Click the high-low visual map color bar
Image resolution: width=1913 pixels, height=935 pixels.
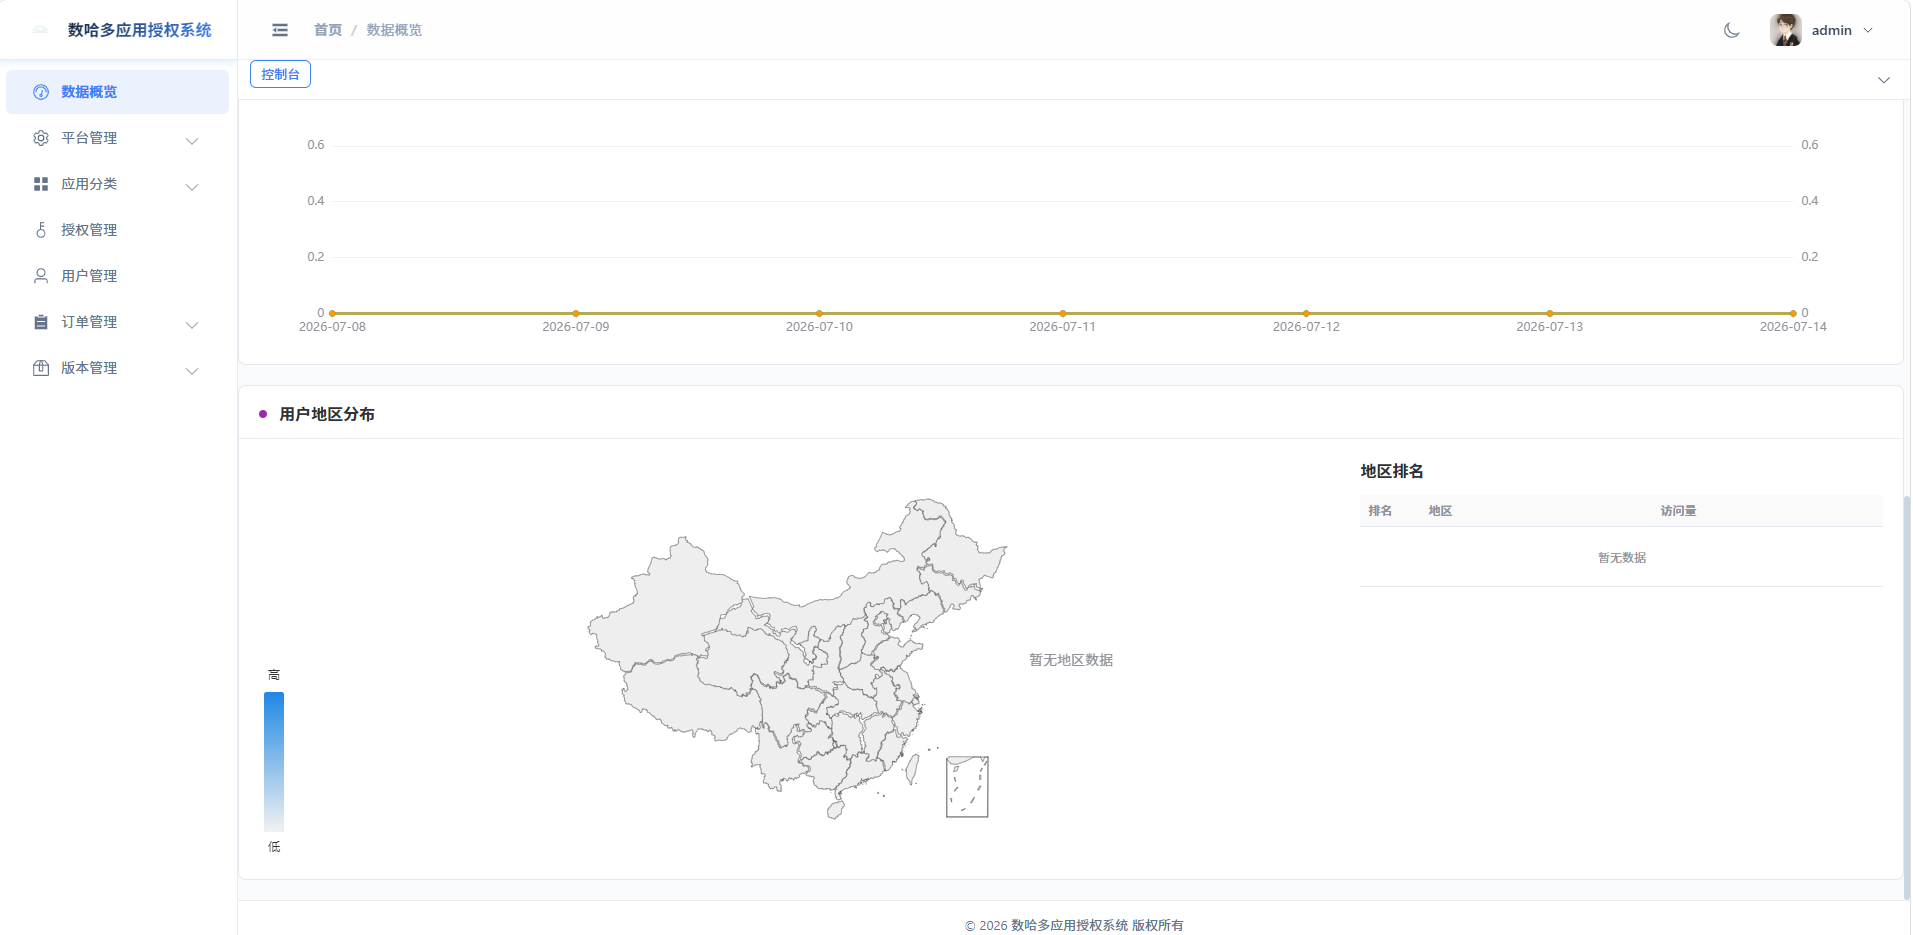[x=274, y=761]
